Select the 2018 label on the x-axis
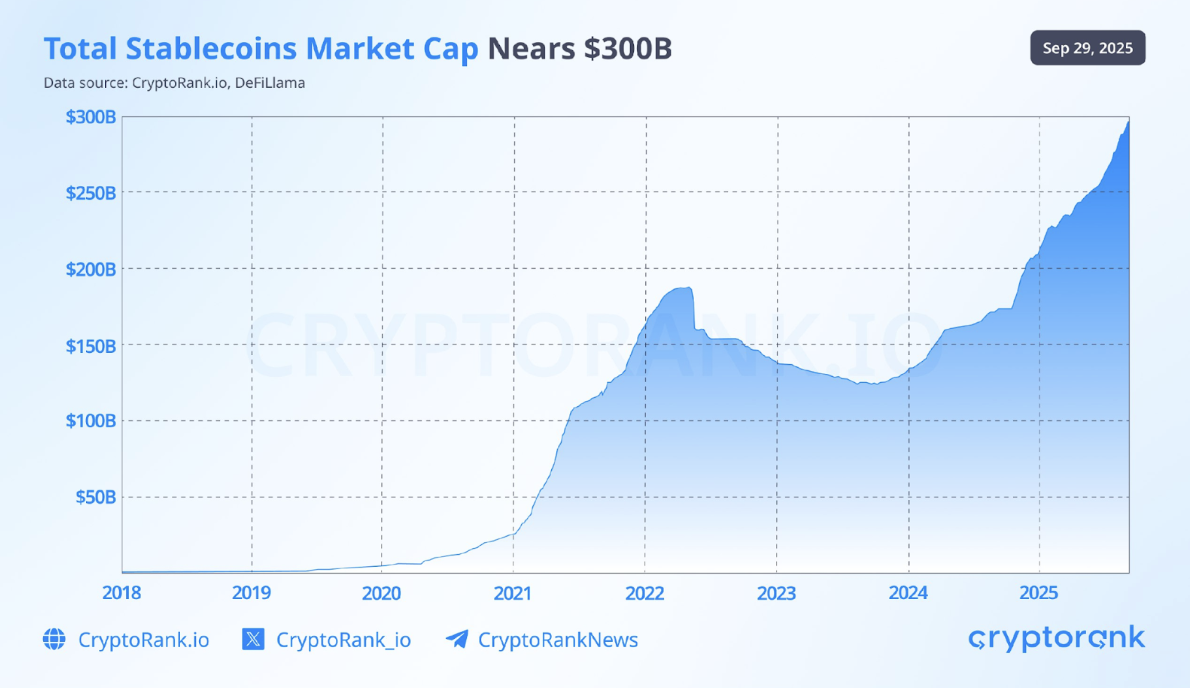Screen dimensions: 1190x688 (x=122, y=592)
